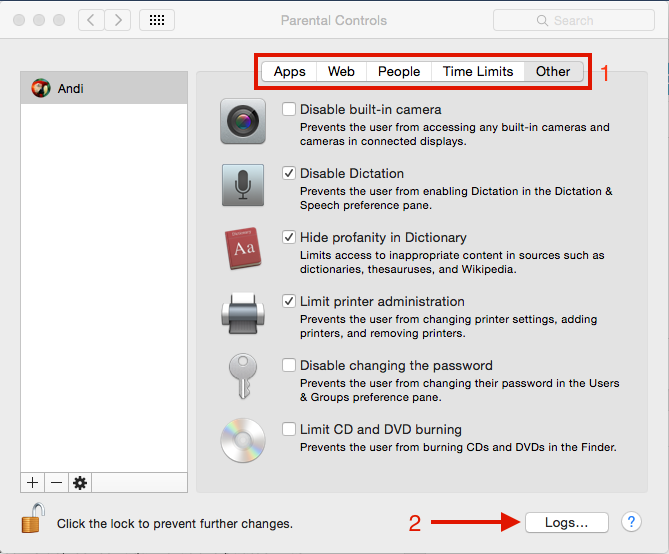Screen dimensions: 669x554
Task: Click the CD and DVD disc icon
Action: [242, 441]
